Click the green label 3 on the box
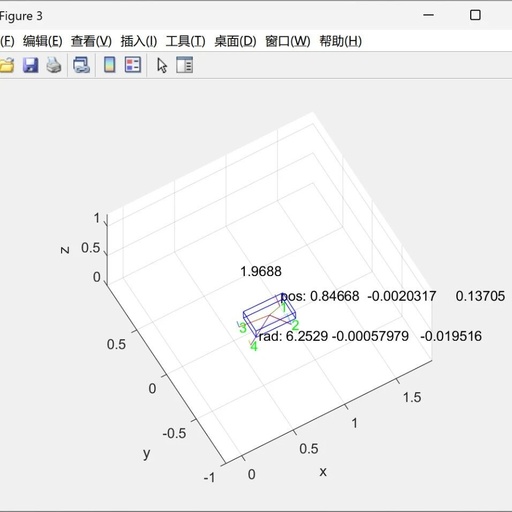 [x=243, y=328]
